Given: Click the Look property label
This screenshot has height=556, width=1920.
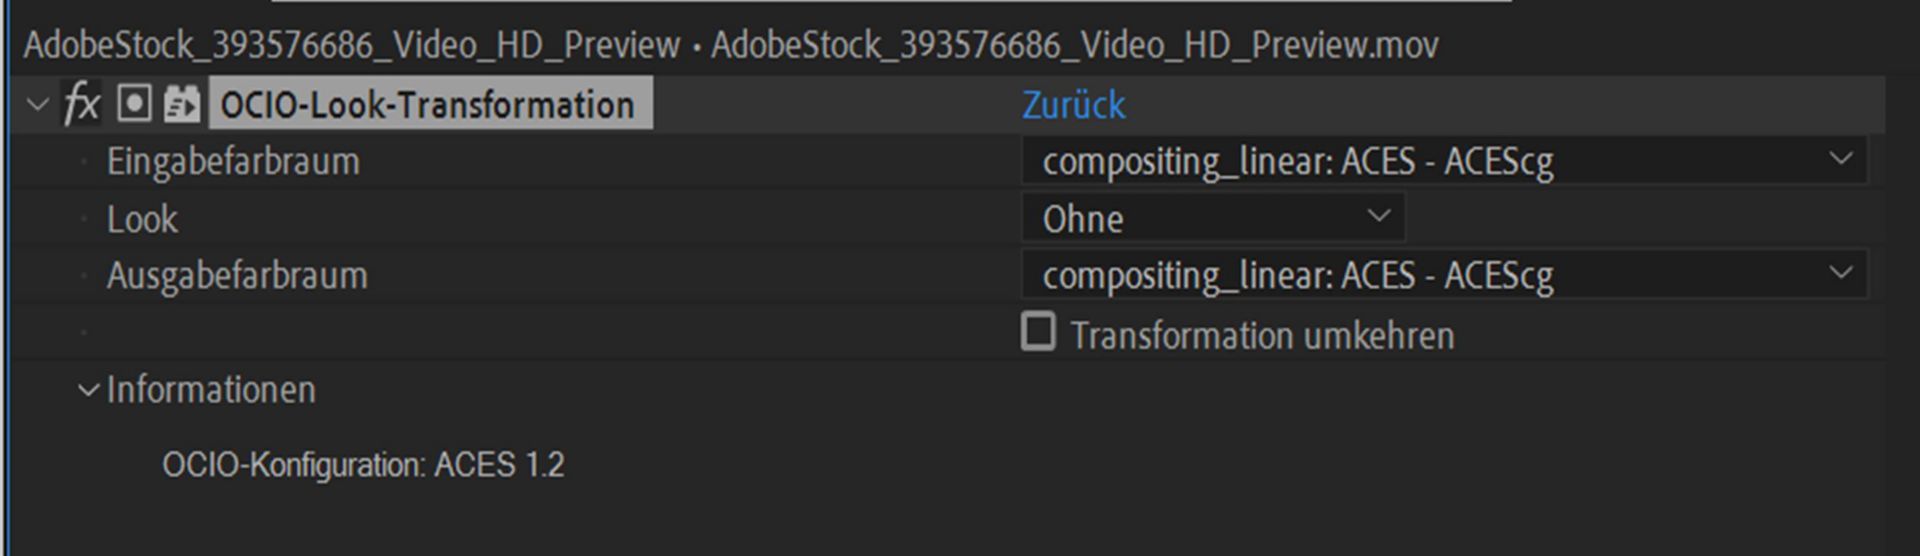Looking at the screenshot, I should (x=142, y=219).
